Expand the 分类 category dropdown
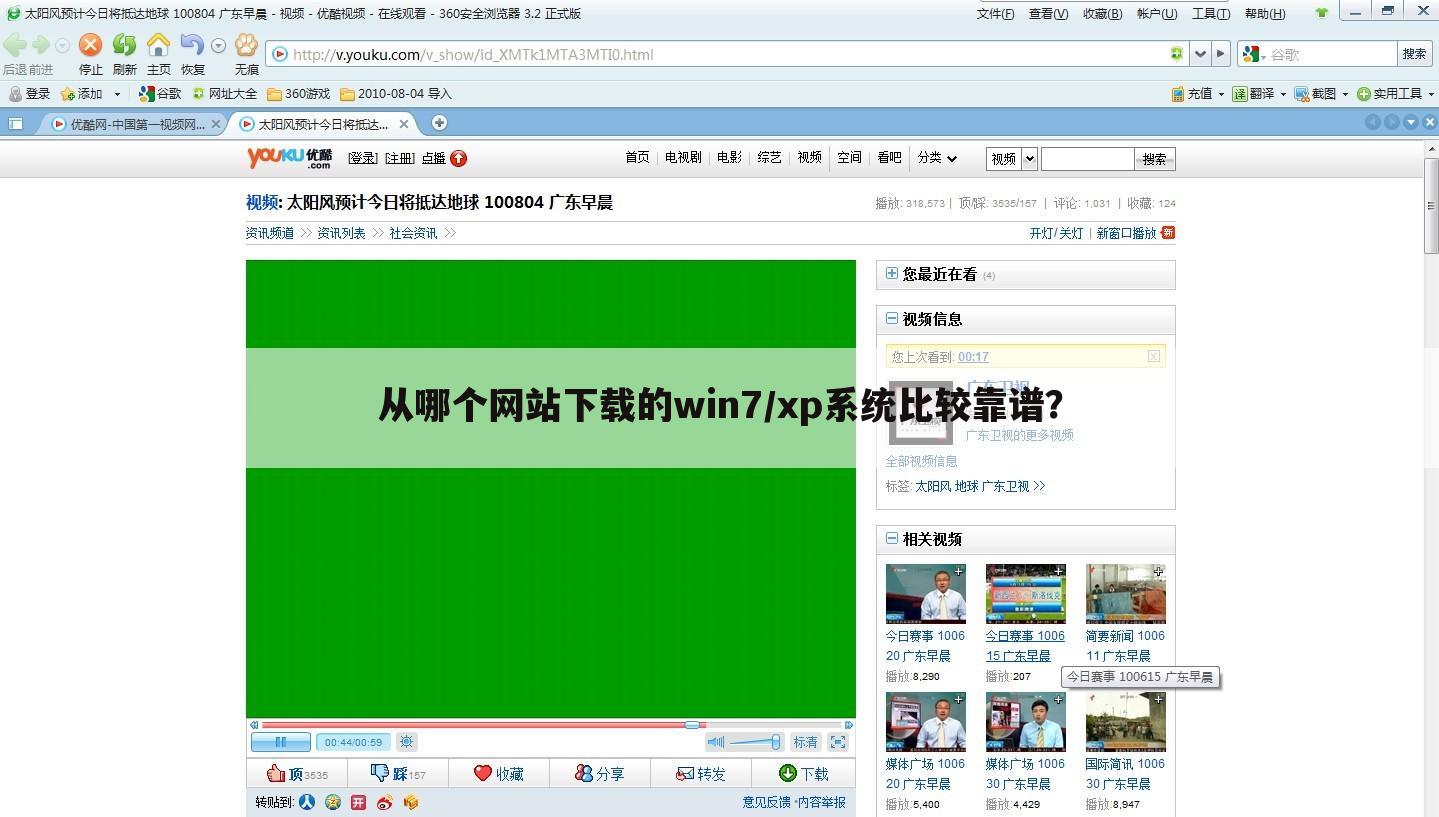 click(x=937, y=157)
